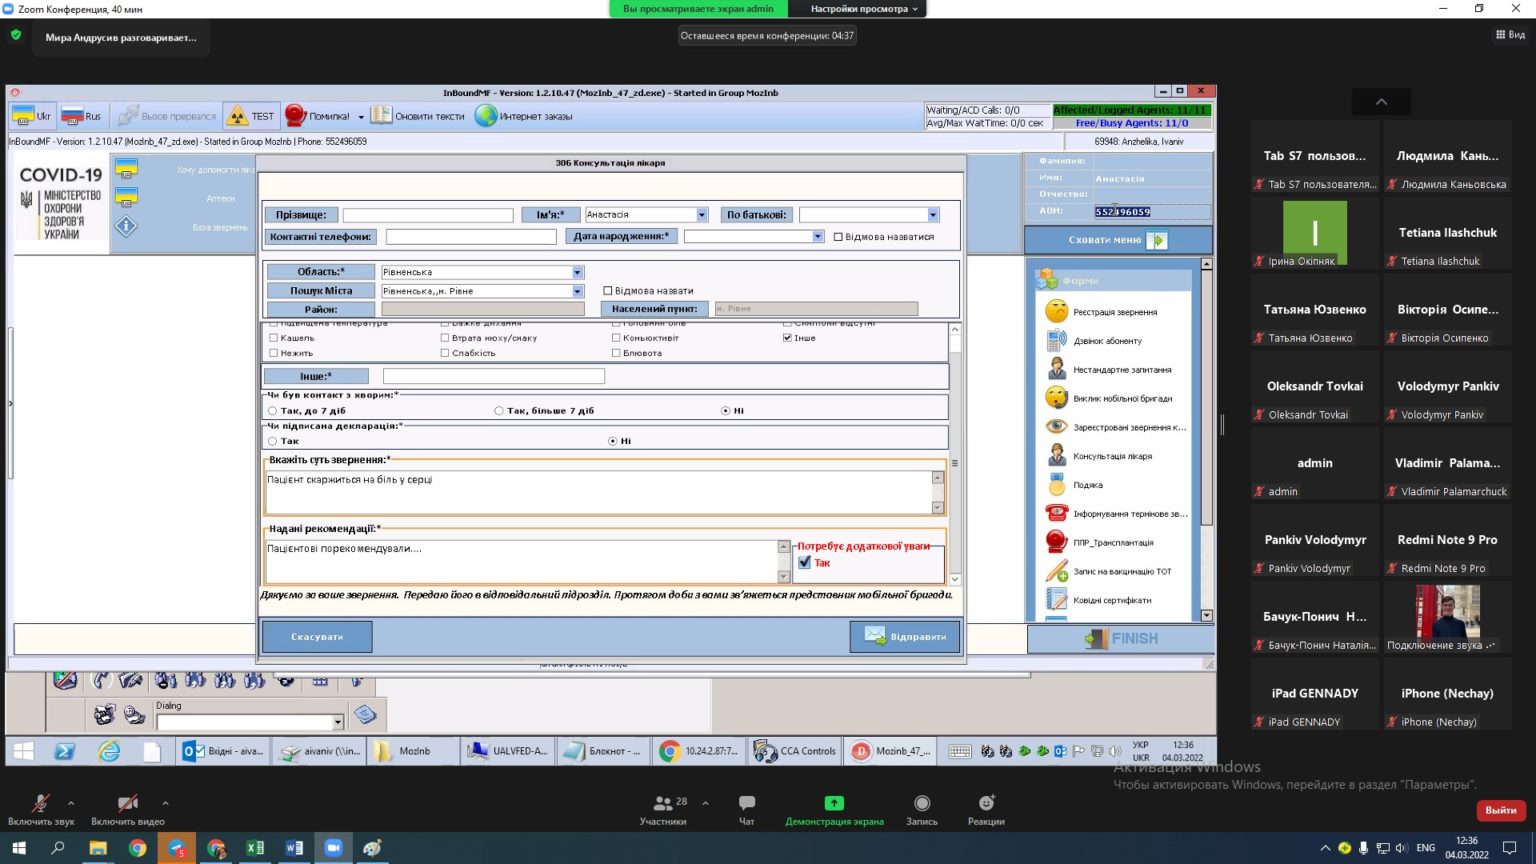Uncheck the Інше symptom checkbox

pos(788,338)
